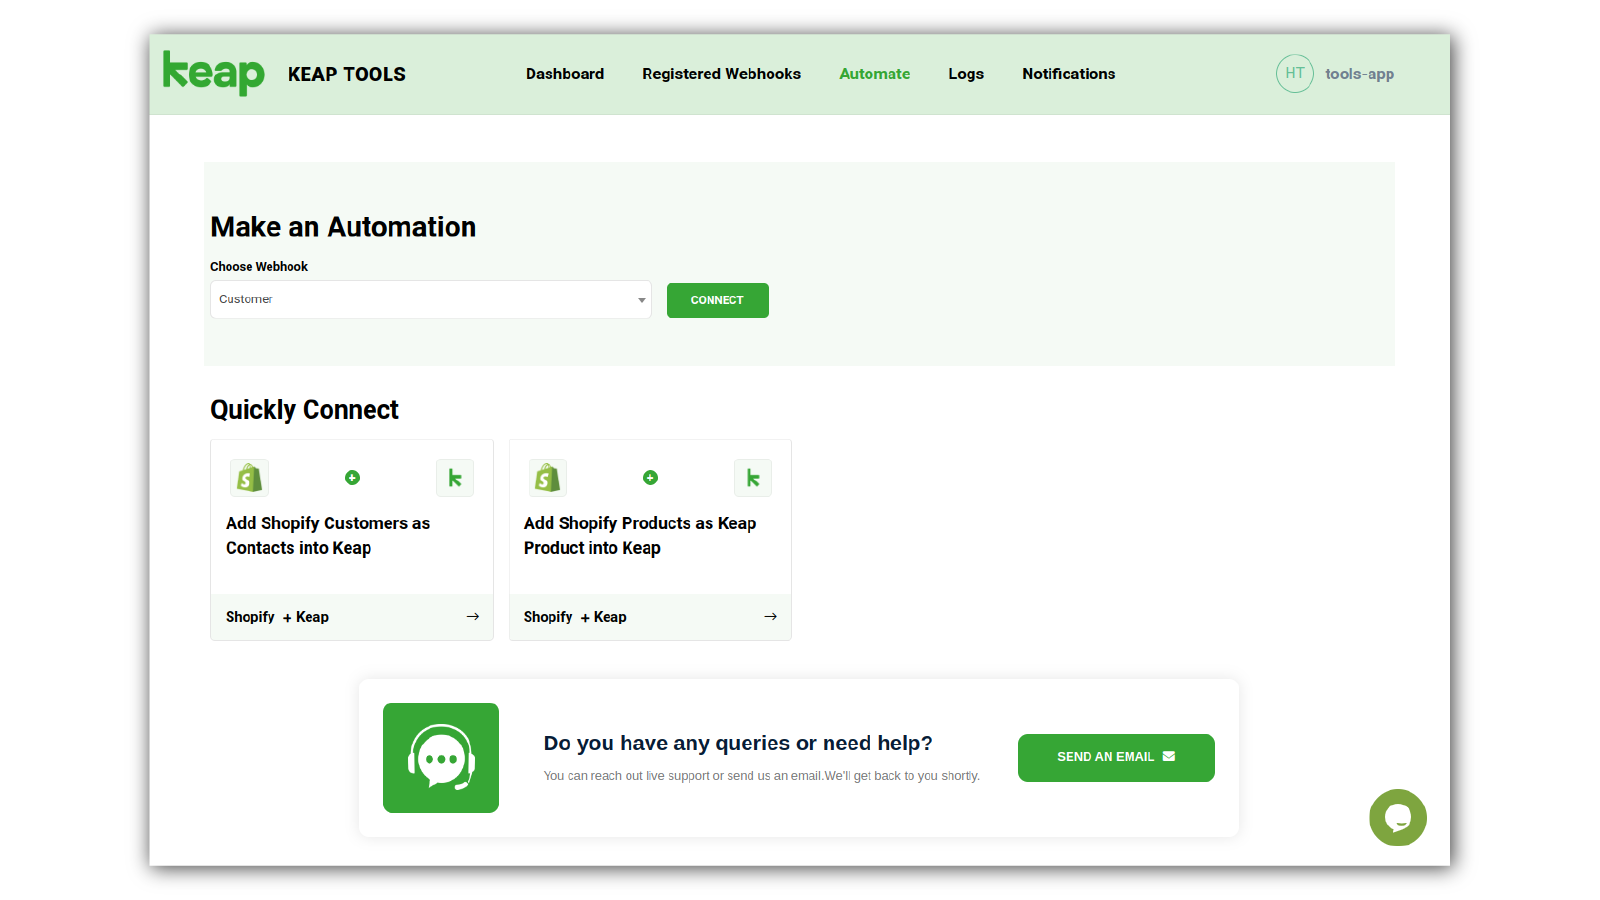Click Keap icon on Customers card
Viewport: 1600px width, 900px height.
tap(455, 478)
